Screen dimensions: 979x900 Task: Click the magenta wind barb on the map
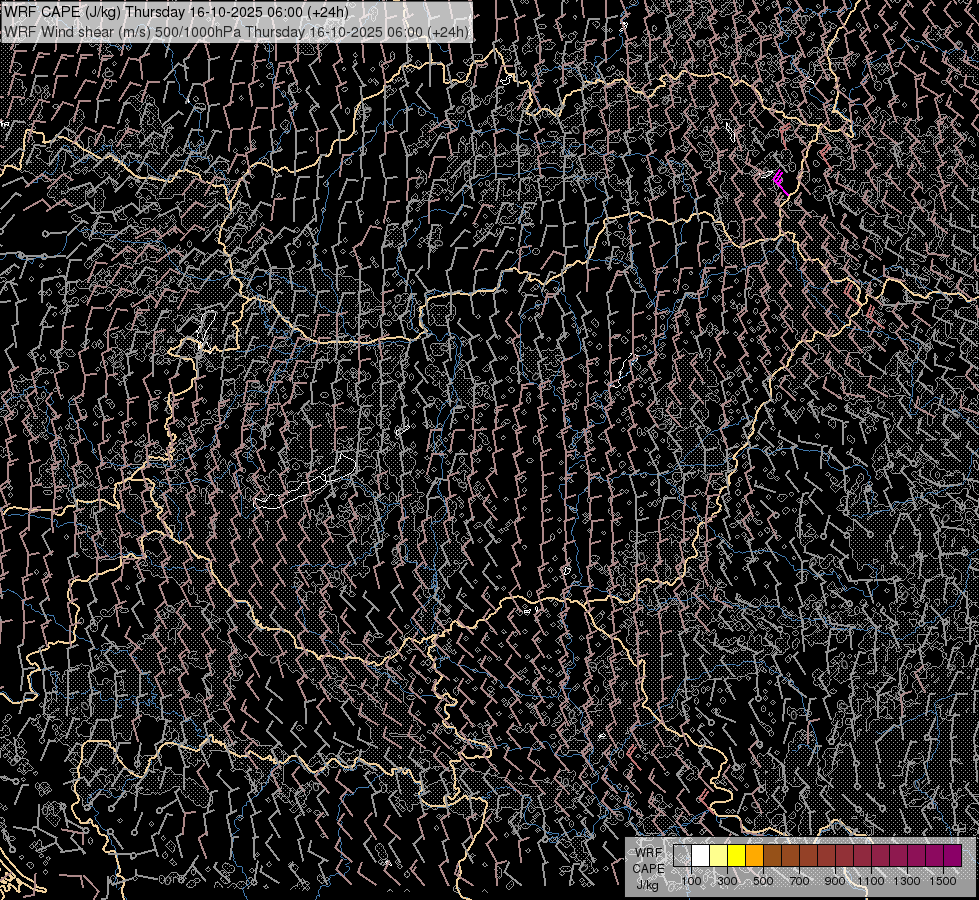click(x=781, y=182)
